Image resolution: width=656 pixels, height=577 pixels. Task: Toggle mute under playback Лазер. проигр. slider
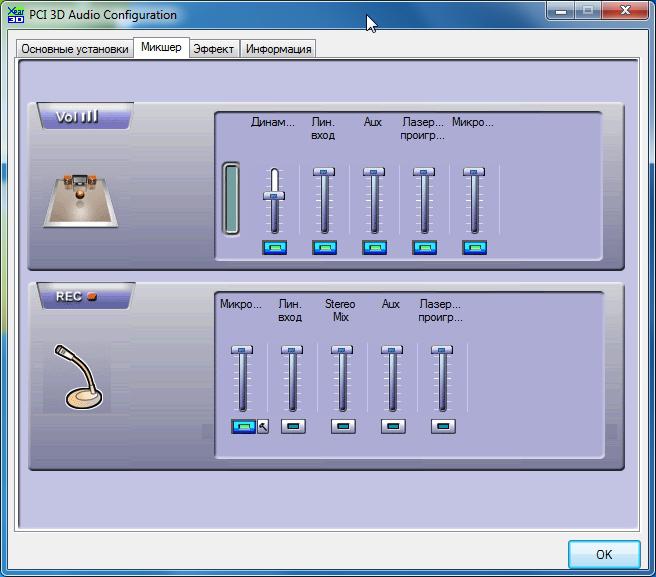pos(425,248)
